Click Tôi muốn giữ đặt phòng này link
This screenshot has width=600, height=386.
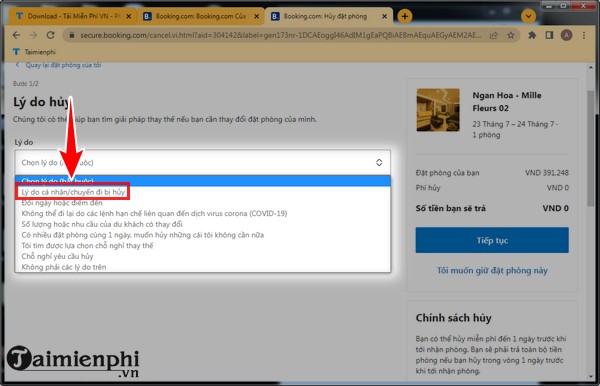(x=492, y=270)
